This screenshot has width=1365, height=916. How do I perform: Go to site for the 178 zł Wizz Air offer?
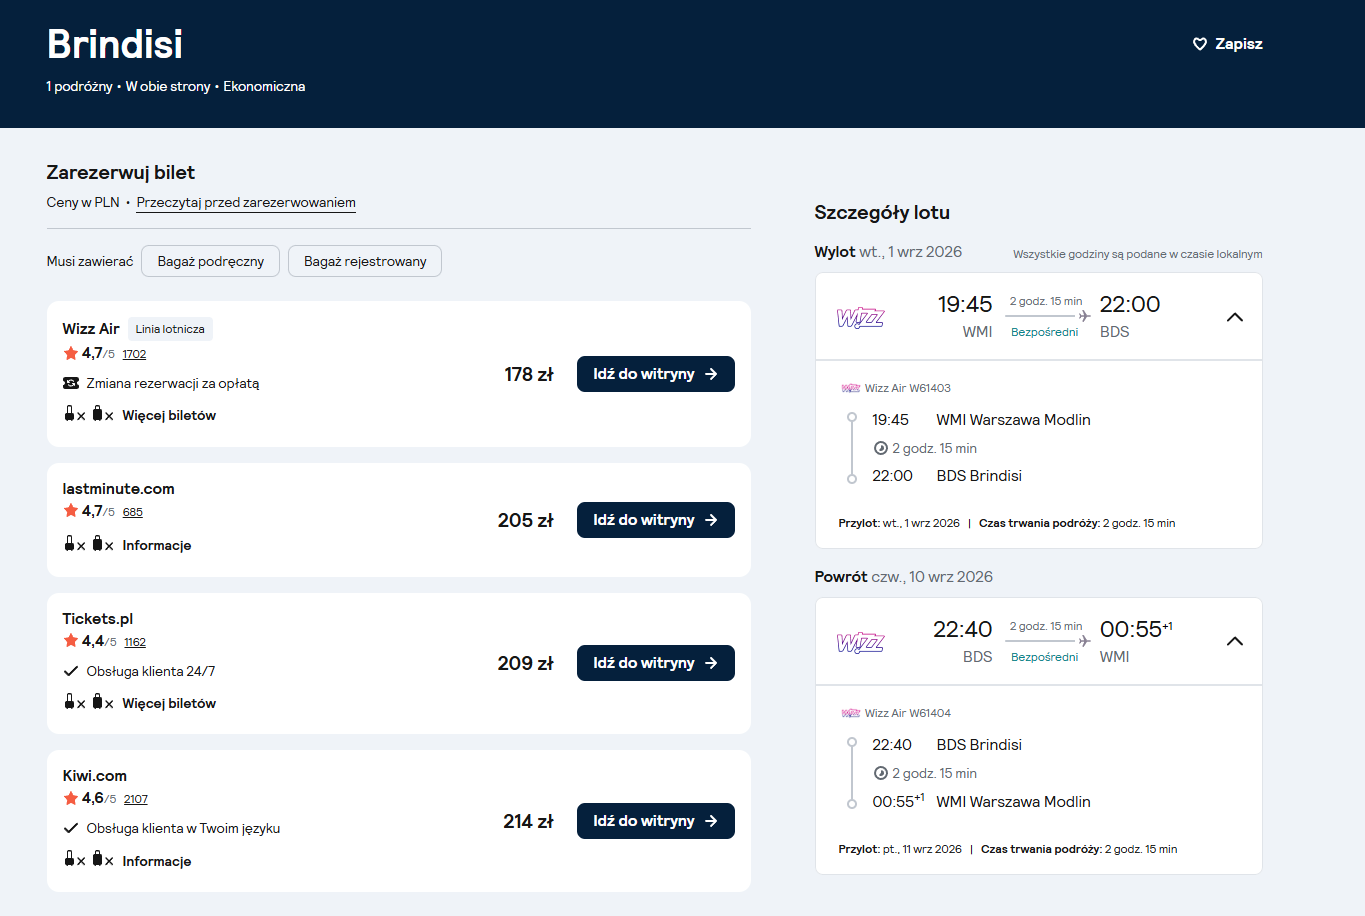[x=656, y=374]
